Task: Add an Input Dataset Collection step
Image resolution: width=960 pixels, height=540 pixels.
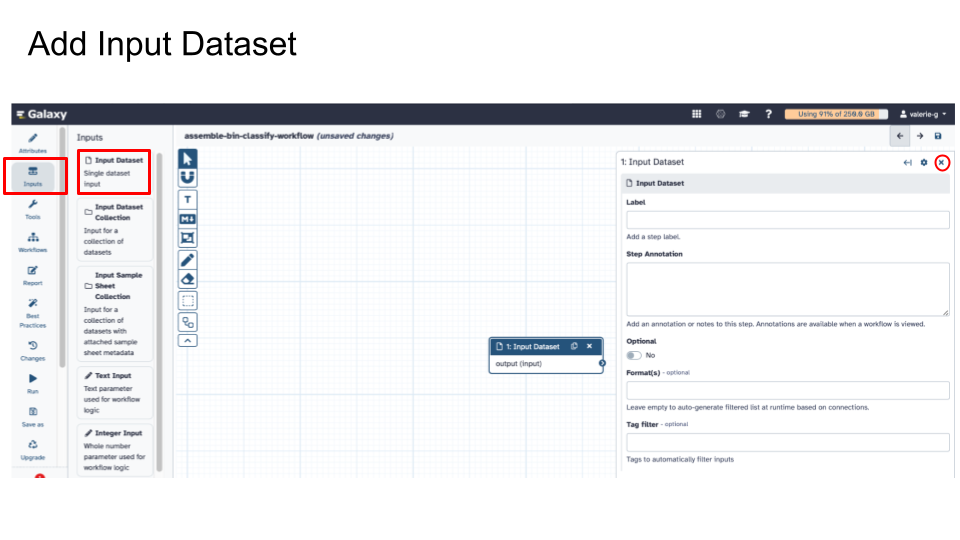Action: click(114, 229)
